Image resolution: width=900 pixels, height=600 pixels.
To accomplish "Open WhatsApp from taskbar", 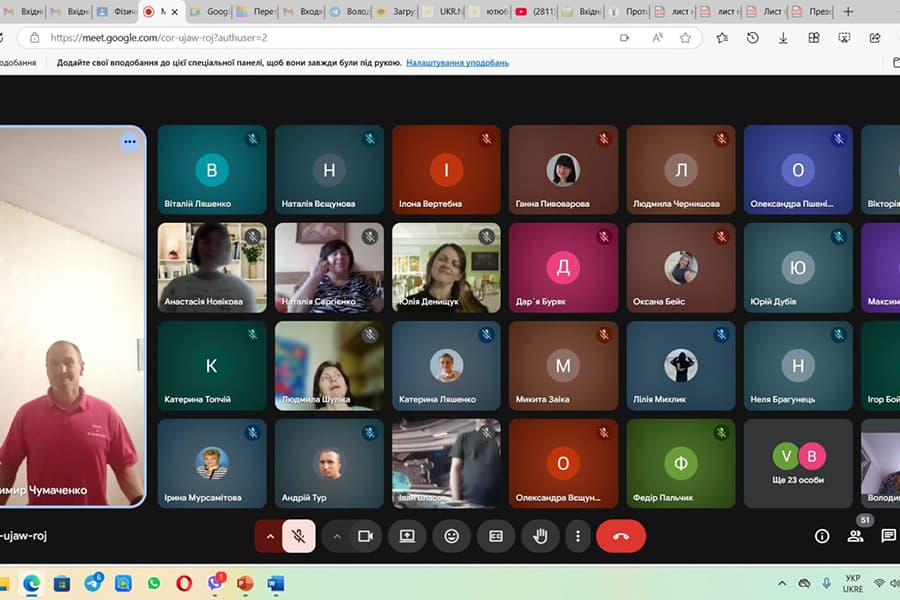I will click(154, 584).
